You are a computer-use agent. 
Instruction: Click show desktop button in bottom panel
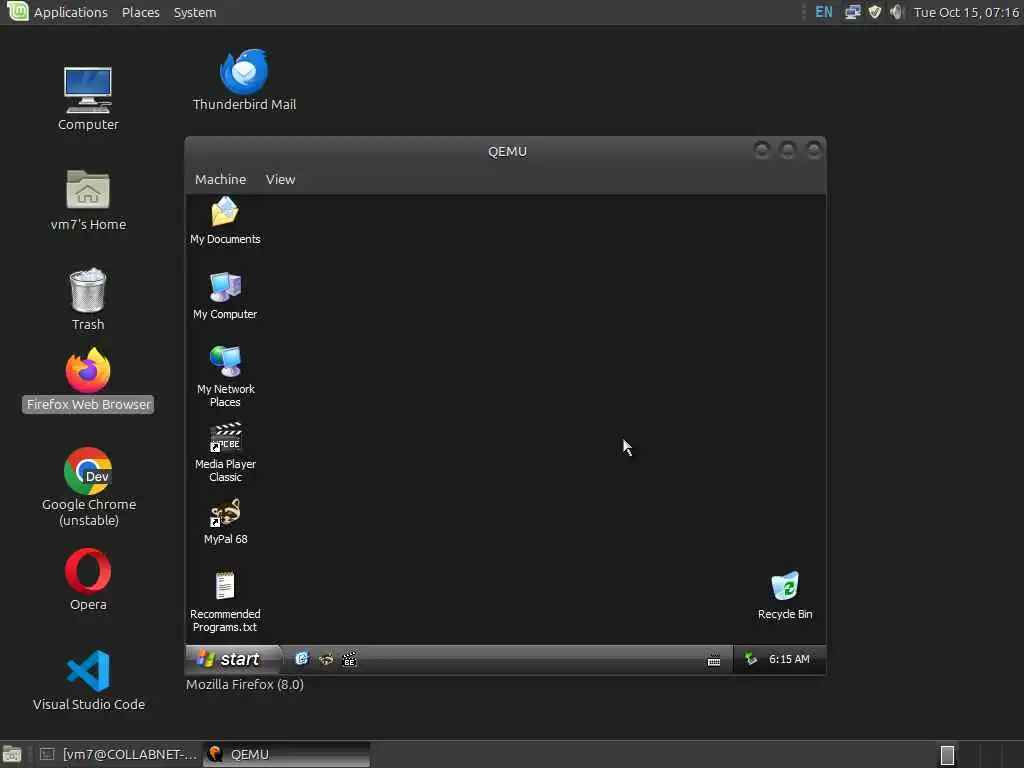(12, 754)
